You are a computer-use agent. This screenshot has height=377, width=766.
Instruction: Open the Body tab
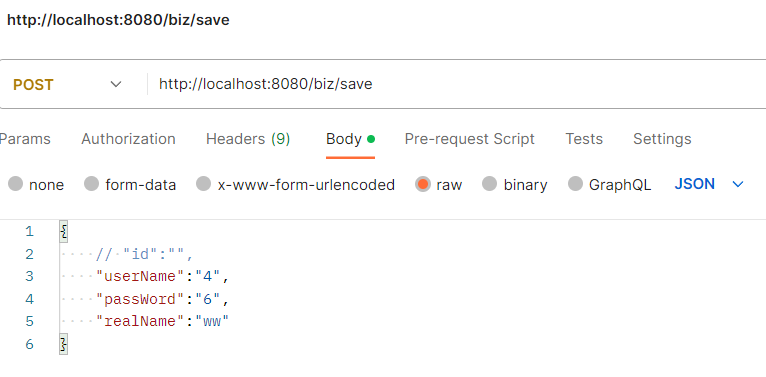pos(350,139)
